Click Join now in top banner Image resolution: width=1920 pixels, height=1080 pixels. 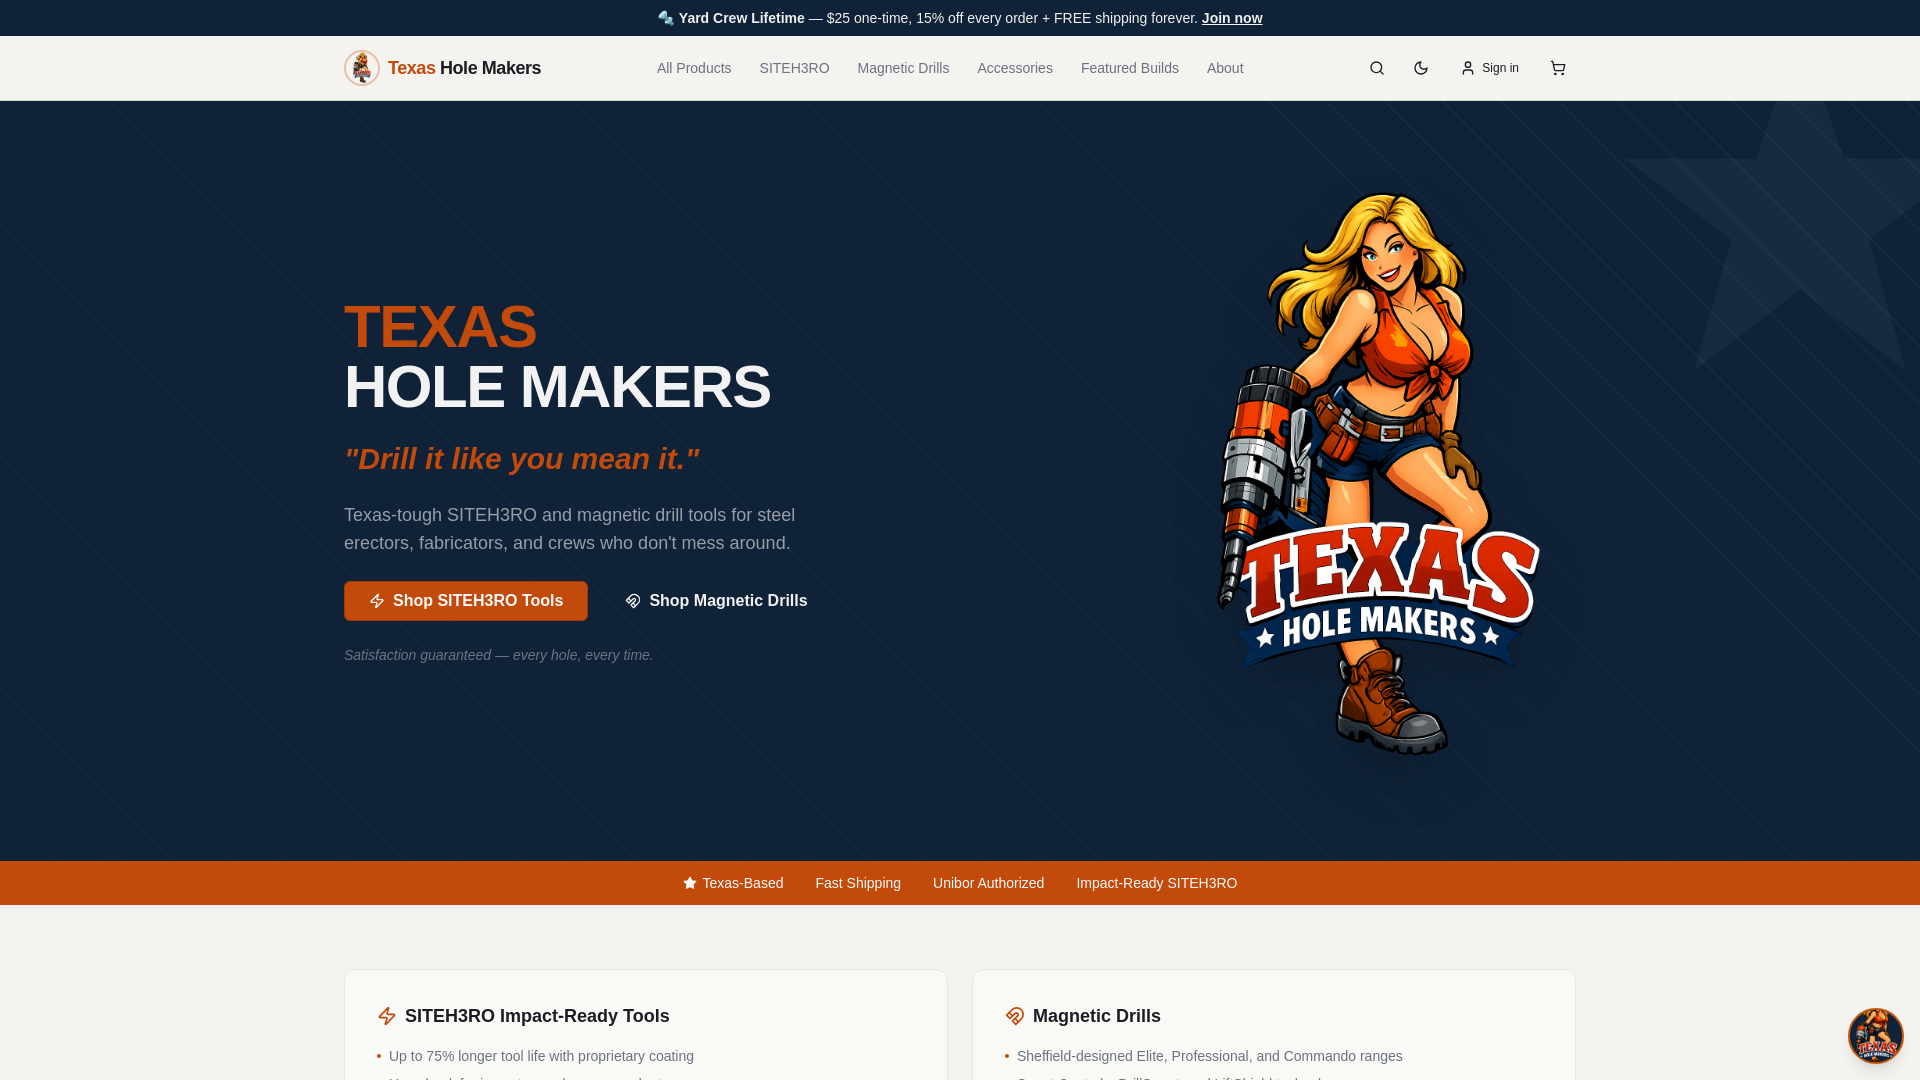(1232, 18)
